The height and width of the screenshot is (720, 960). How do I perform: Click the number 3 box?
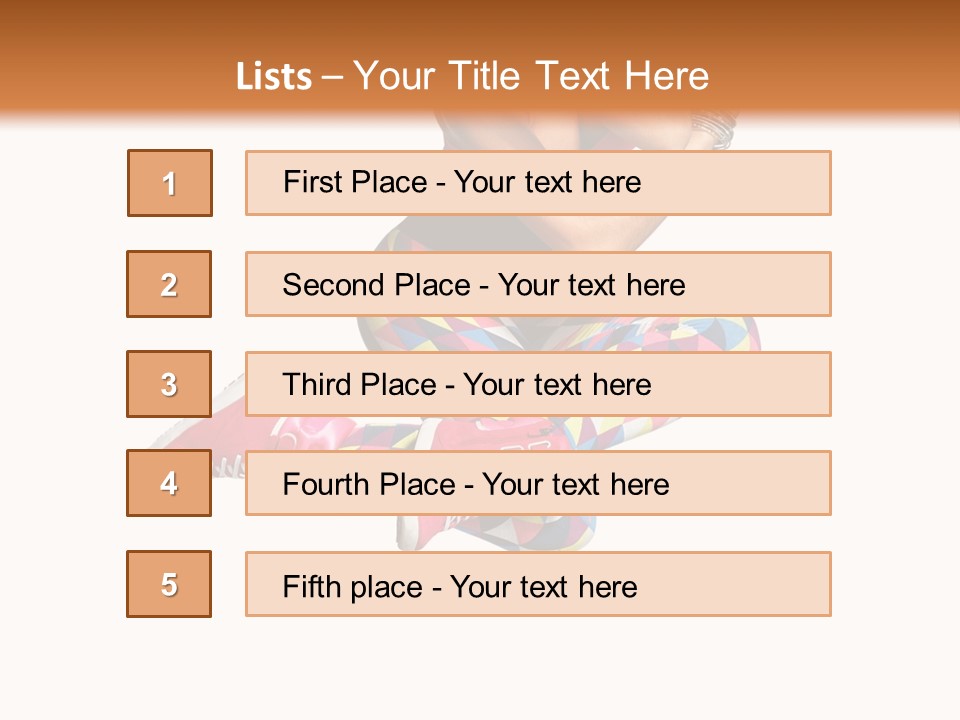pyautogui.click(x=169, y=384)
